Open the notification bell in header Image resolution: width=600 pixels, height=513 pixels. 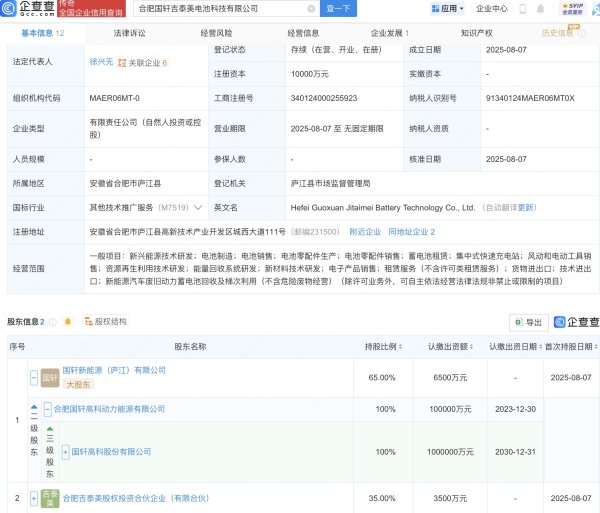click(x=540, y=8)
